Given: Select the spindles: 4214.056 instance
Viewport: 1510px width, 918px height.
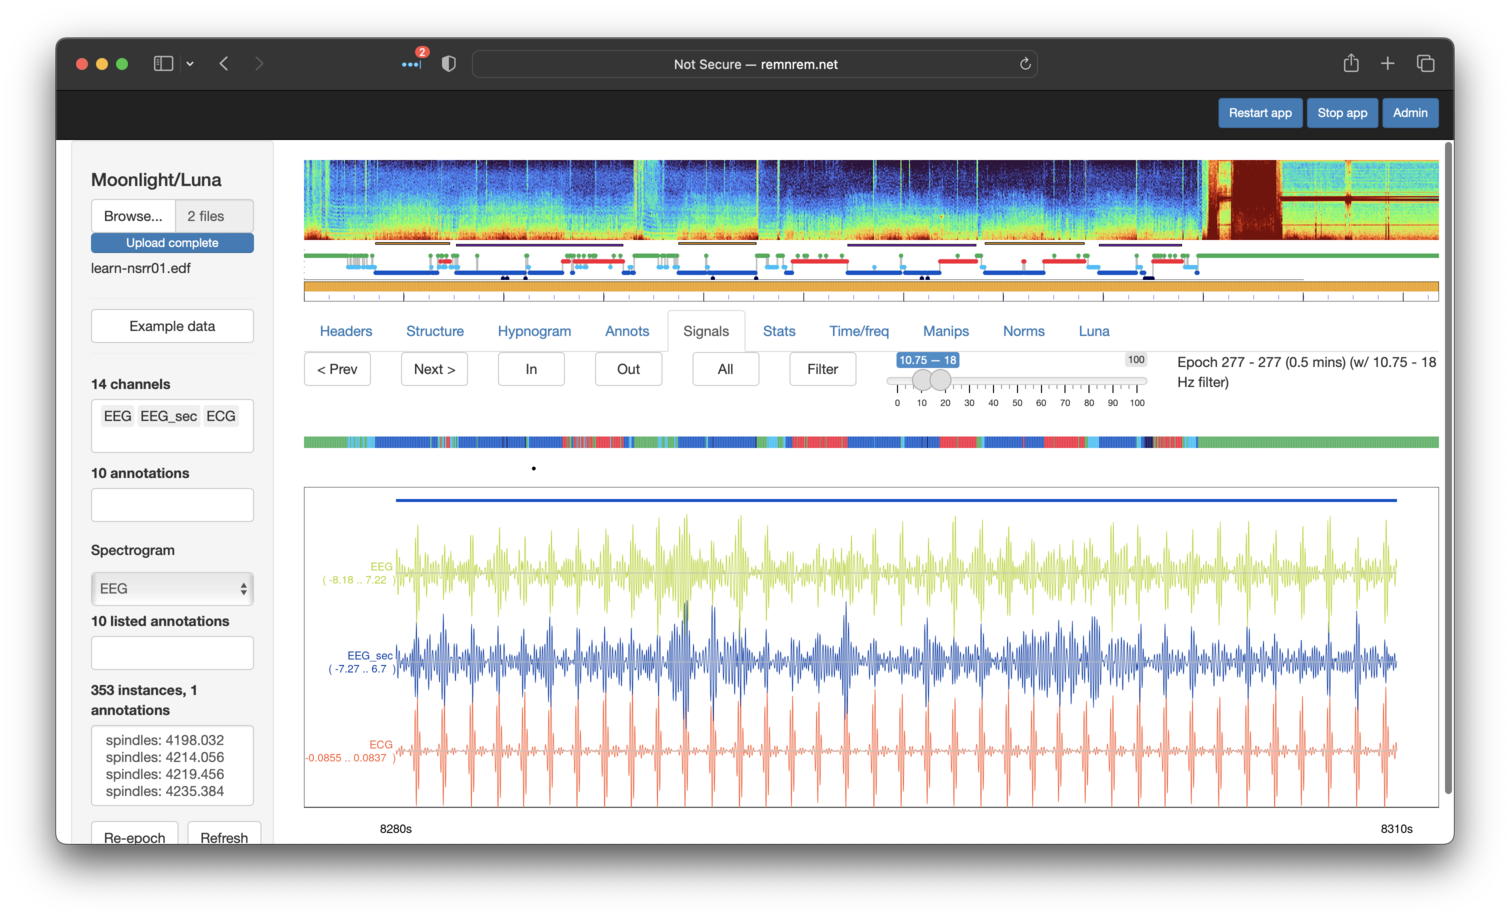Looking at the screenshot, I should 165,757.
